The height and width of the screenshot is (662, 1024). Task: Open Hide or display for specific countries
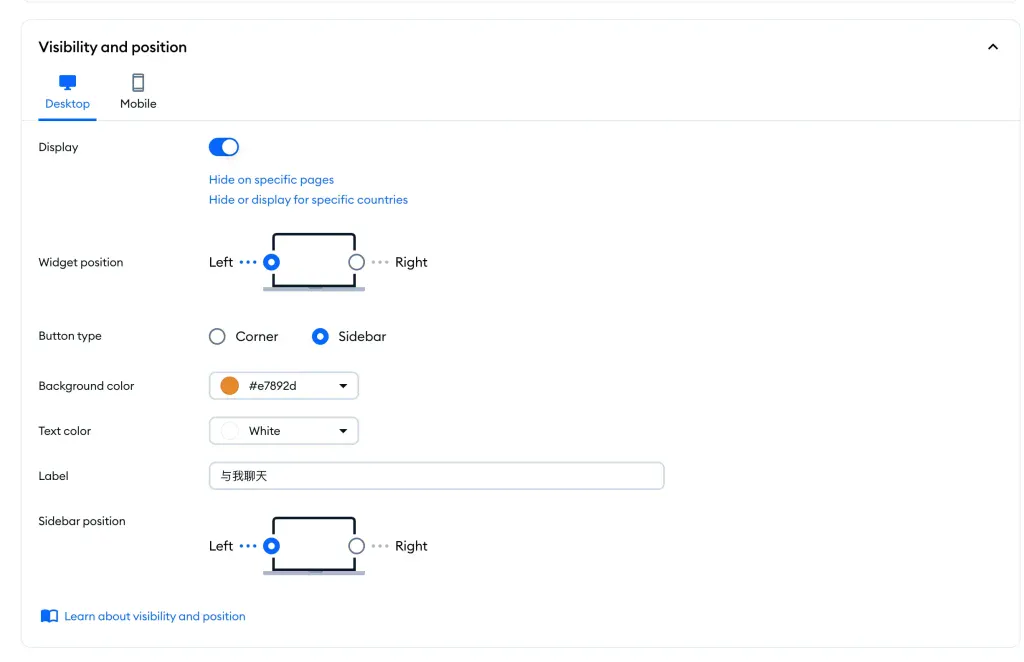308,200
